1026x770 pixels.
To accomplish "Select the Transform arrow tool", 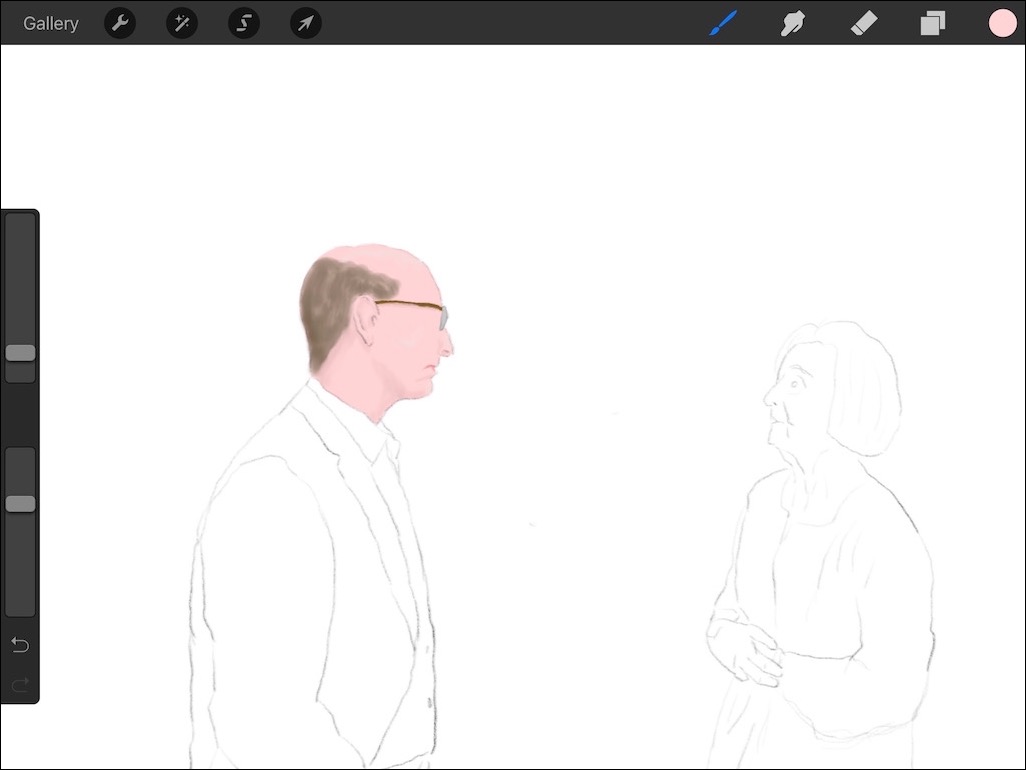I will coord(305,22).
